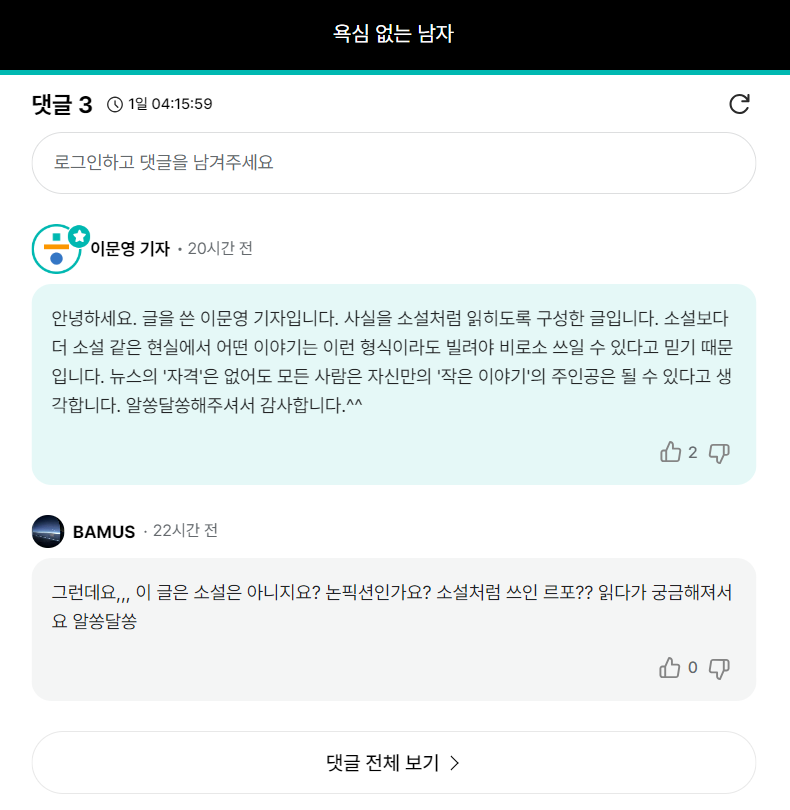Dislike 이문영 기자's comment
790x810 pixels.
pyautogui.click(x=719, y=453)
